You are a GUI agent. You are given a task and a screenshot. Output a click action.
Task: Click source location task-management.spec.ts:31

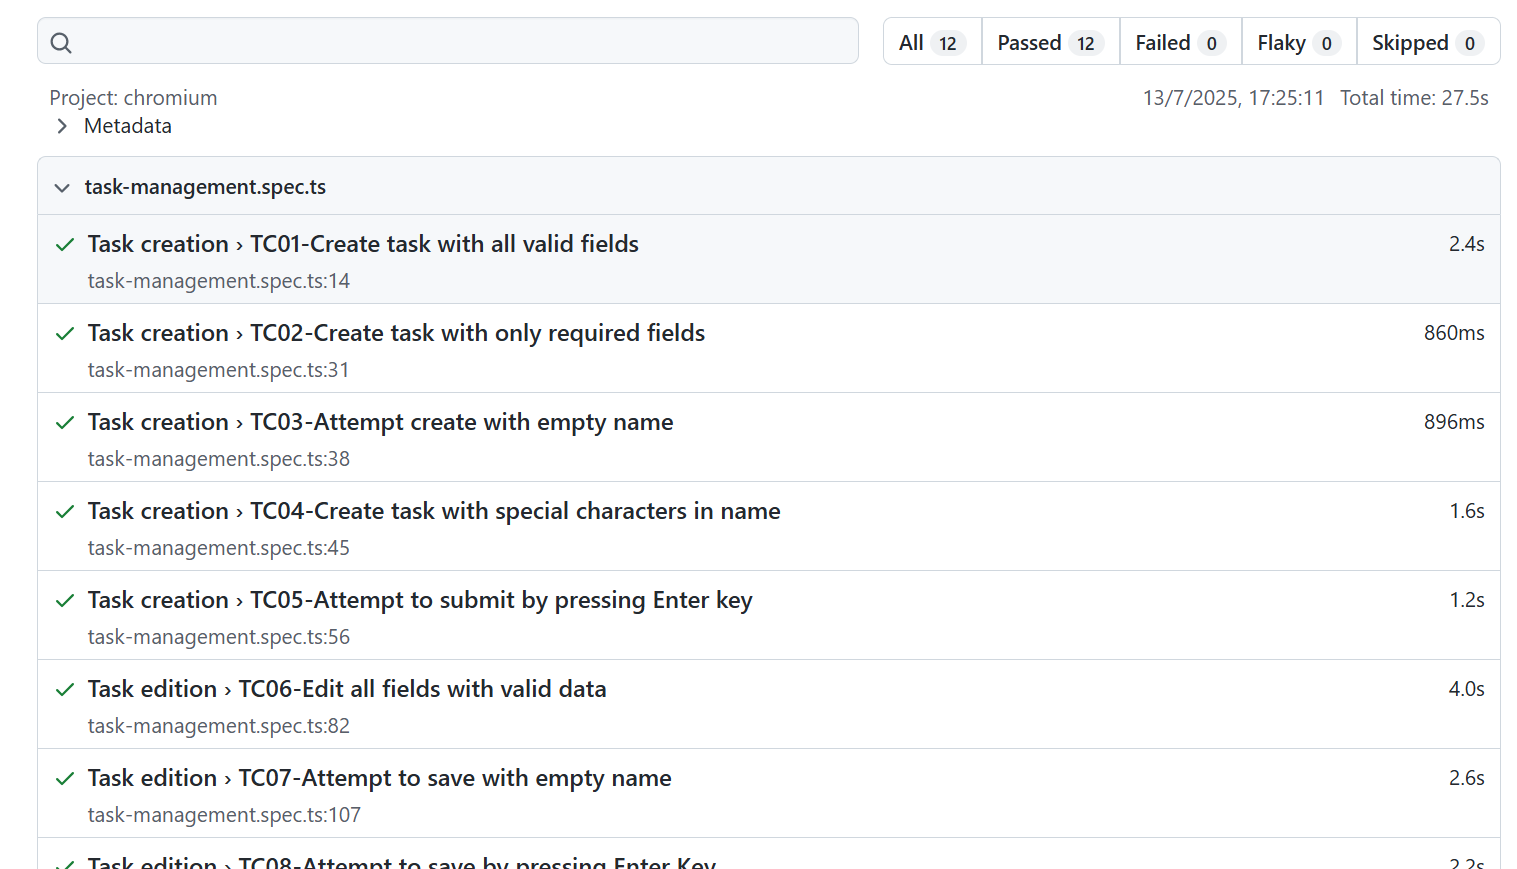219,370
